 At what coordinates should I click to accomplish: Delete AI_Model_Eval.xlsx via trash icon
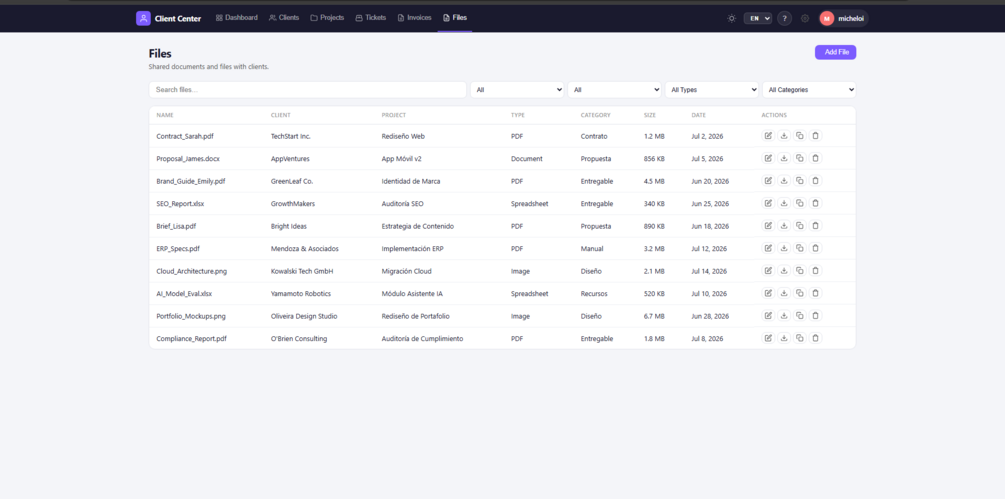point(815,293)
